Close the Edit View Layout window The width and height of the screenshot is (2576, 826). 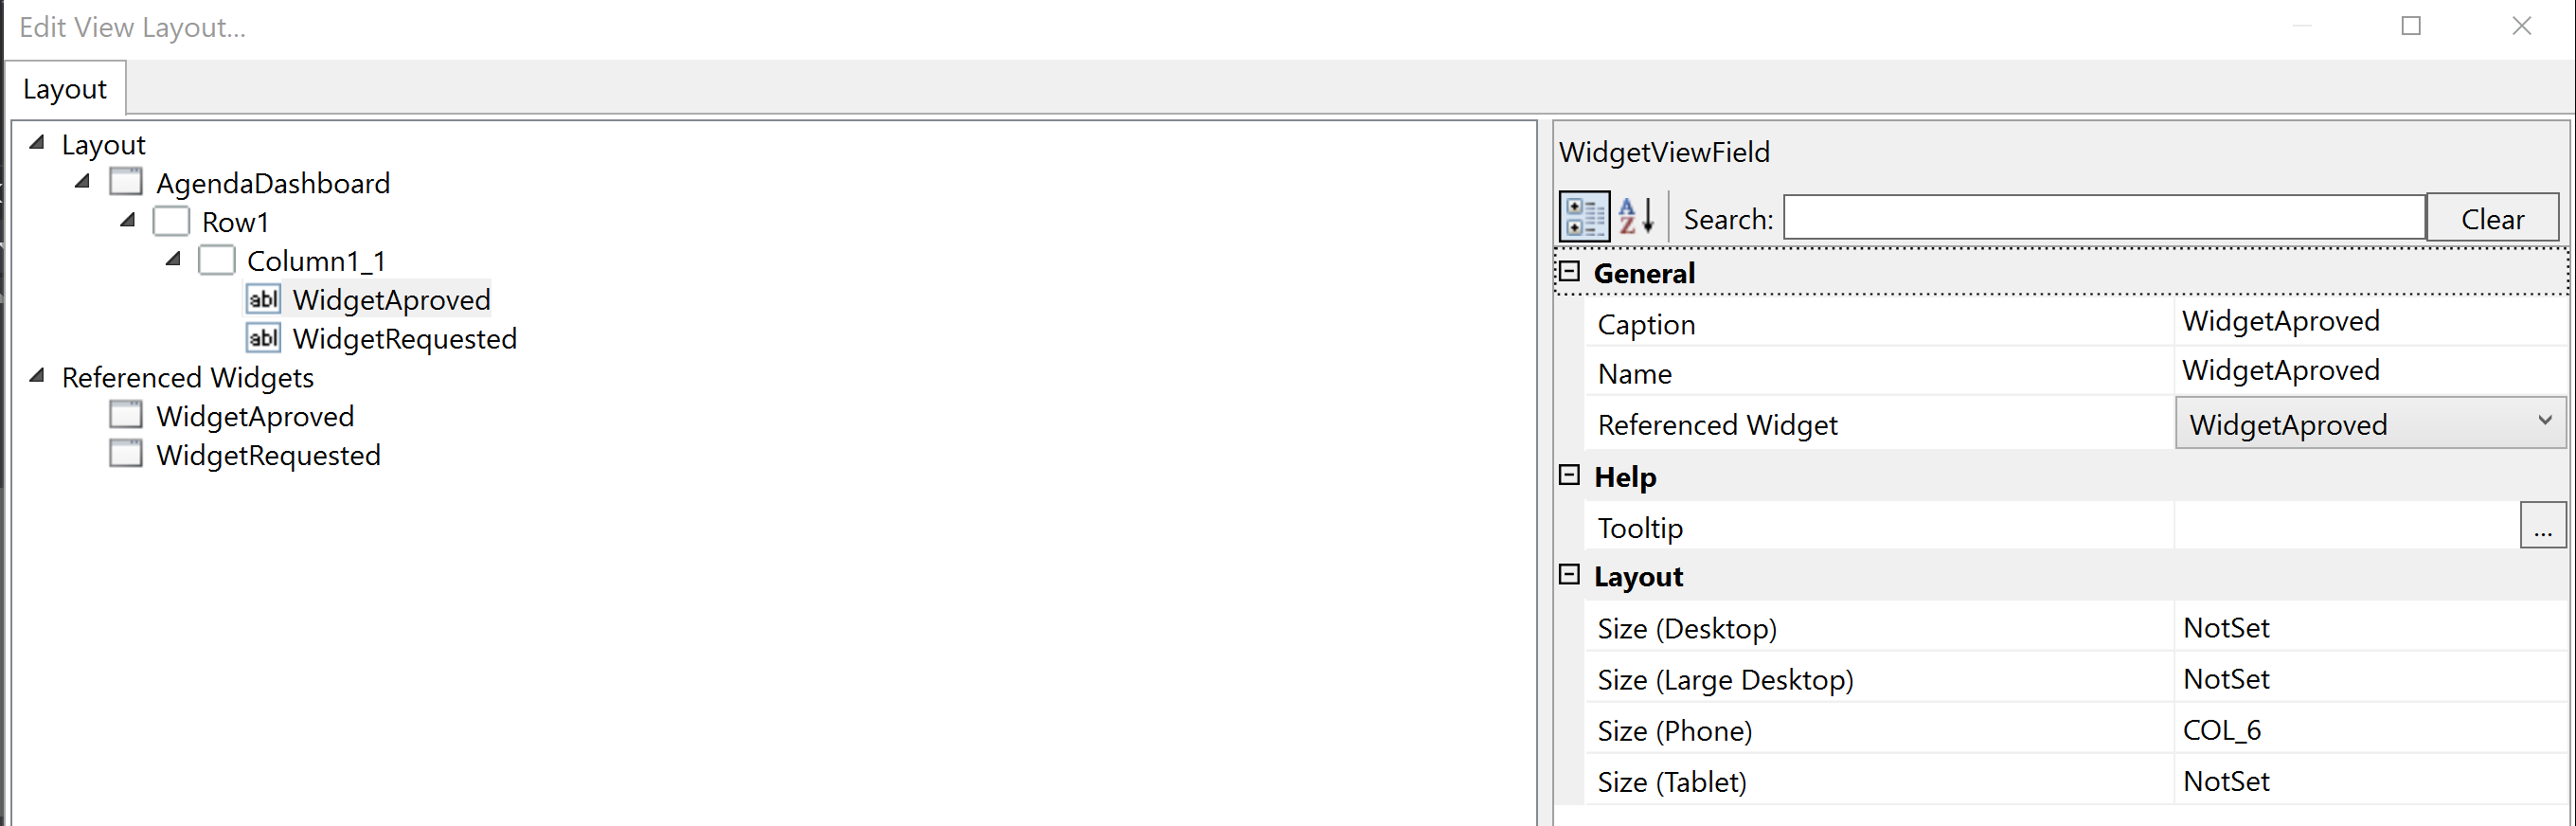point(2521,26)
